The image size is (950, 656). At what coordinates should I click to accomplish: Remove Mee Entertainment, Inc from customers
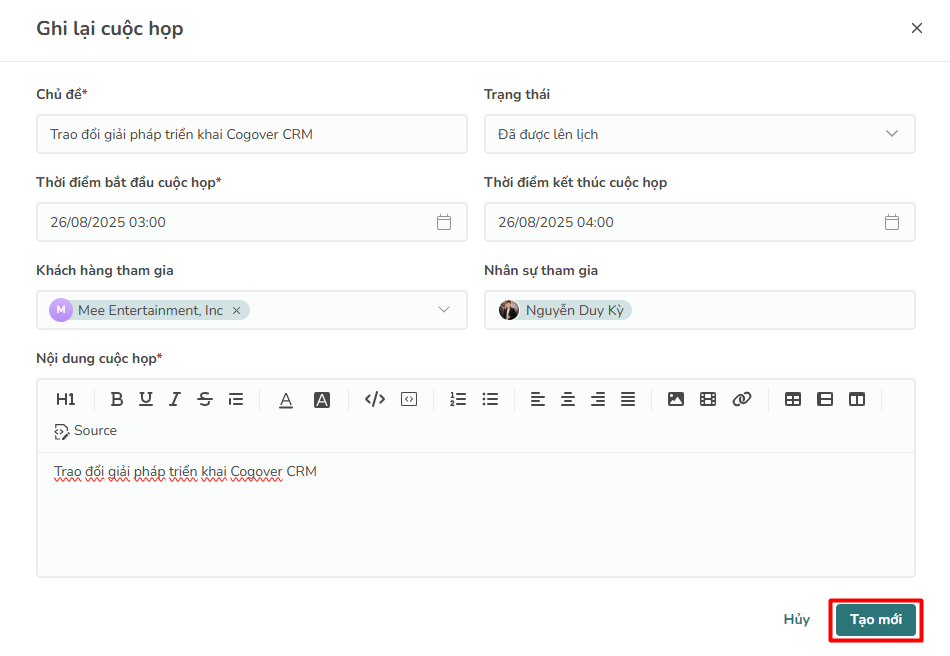click(237, 311)
